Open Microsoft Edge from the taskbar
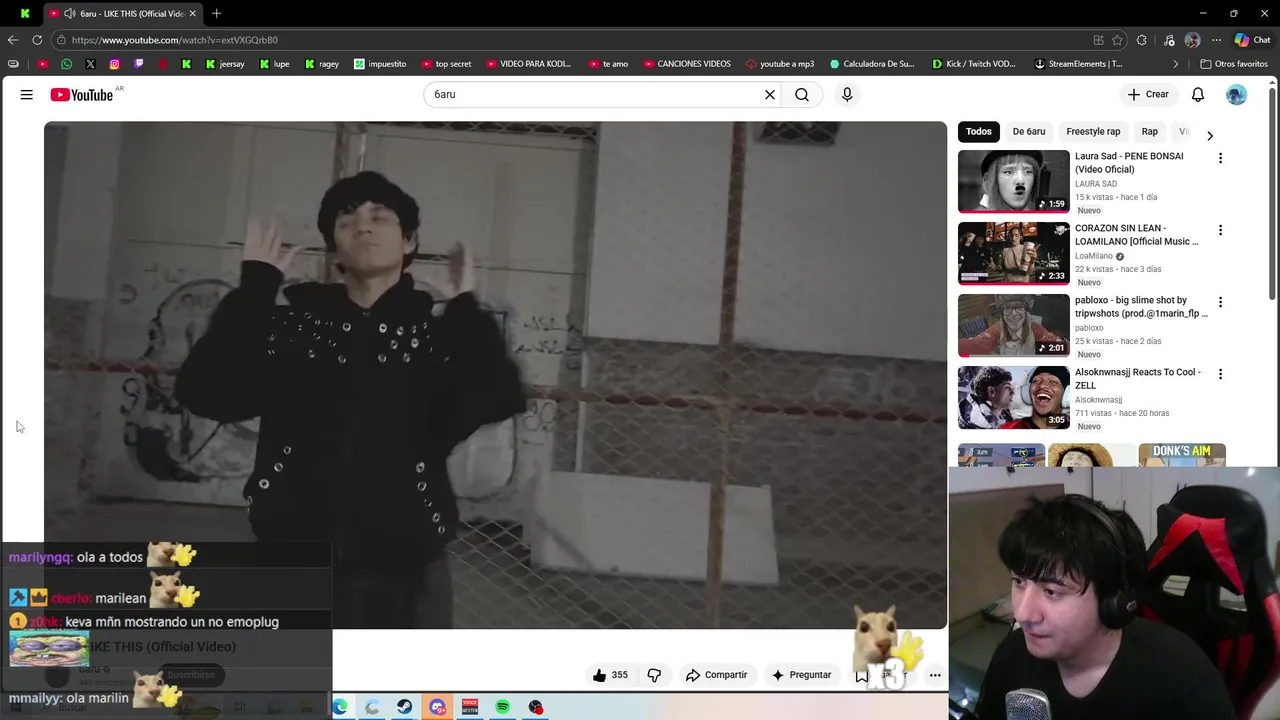This screenshot has width=1280, height=720. [339, 707]
